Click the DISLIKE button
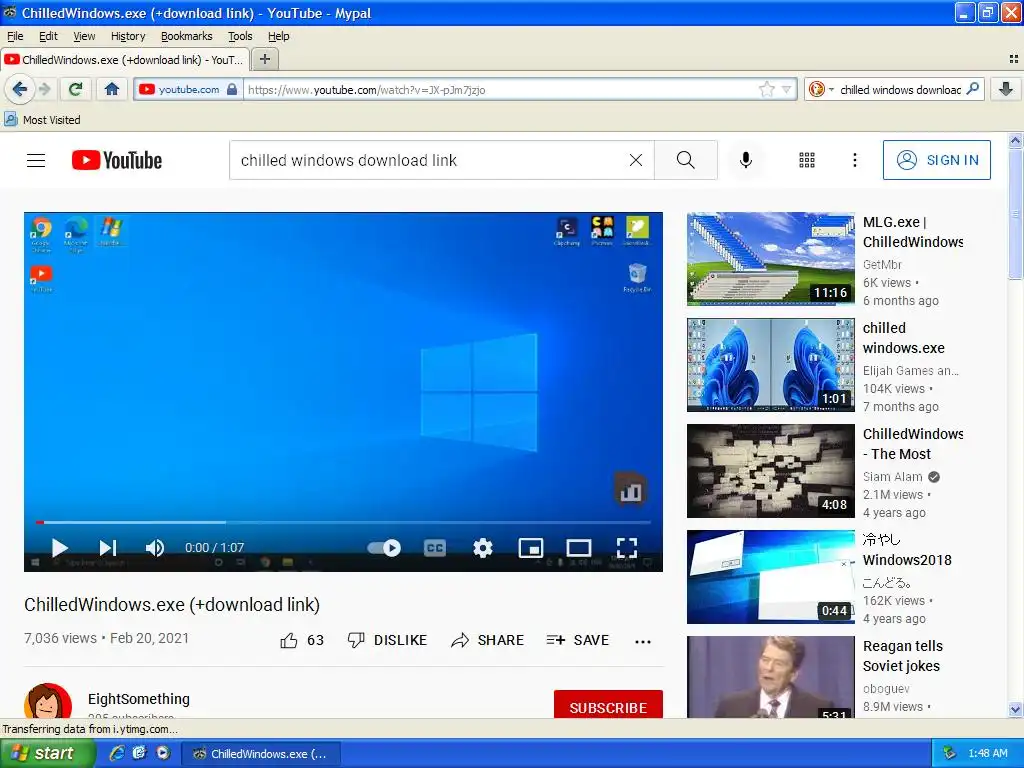This screenshot has height=768, width=1024. click(x=387, y=641)
